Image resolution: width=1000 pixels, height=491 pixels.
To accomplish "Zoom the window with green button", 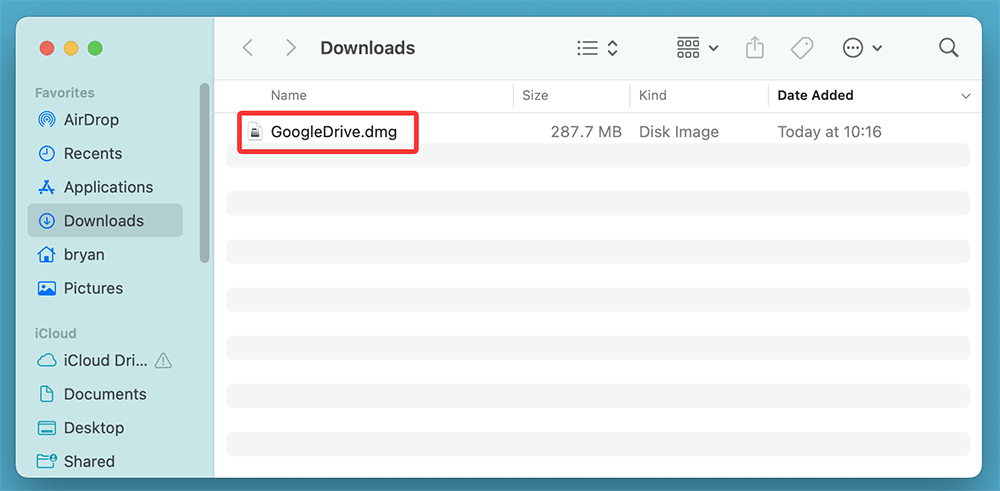I will click(x=95, y=48).
